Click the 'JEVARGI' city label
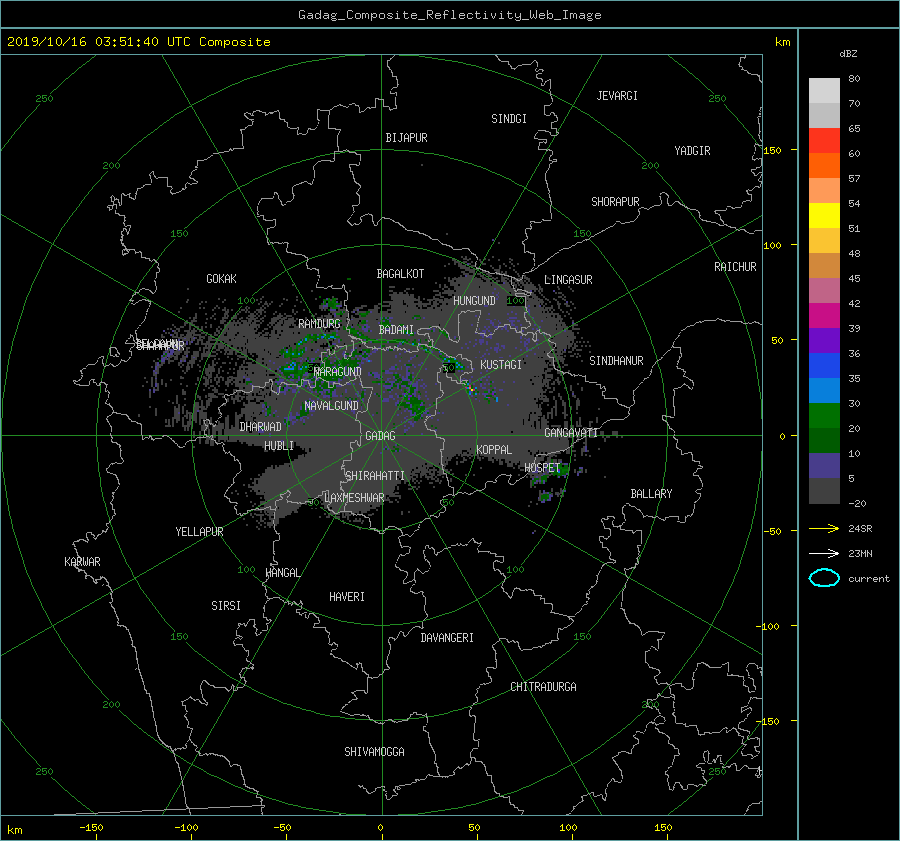 [x=617, y=96]
